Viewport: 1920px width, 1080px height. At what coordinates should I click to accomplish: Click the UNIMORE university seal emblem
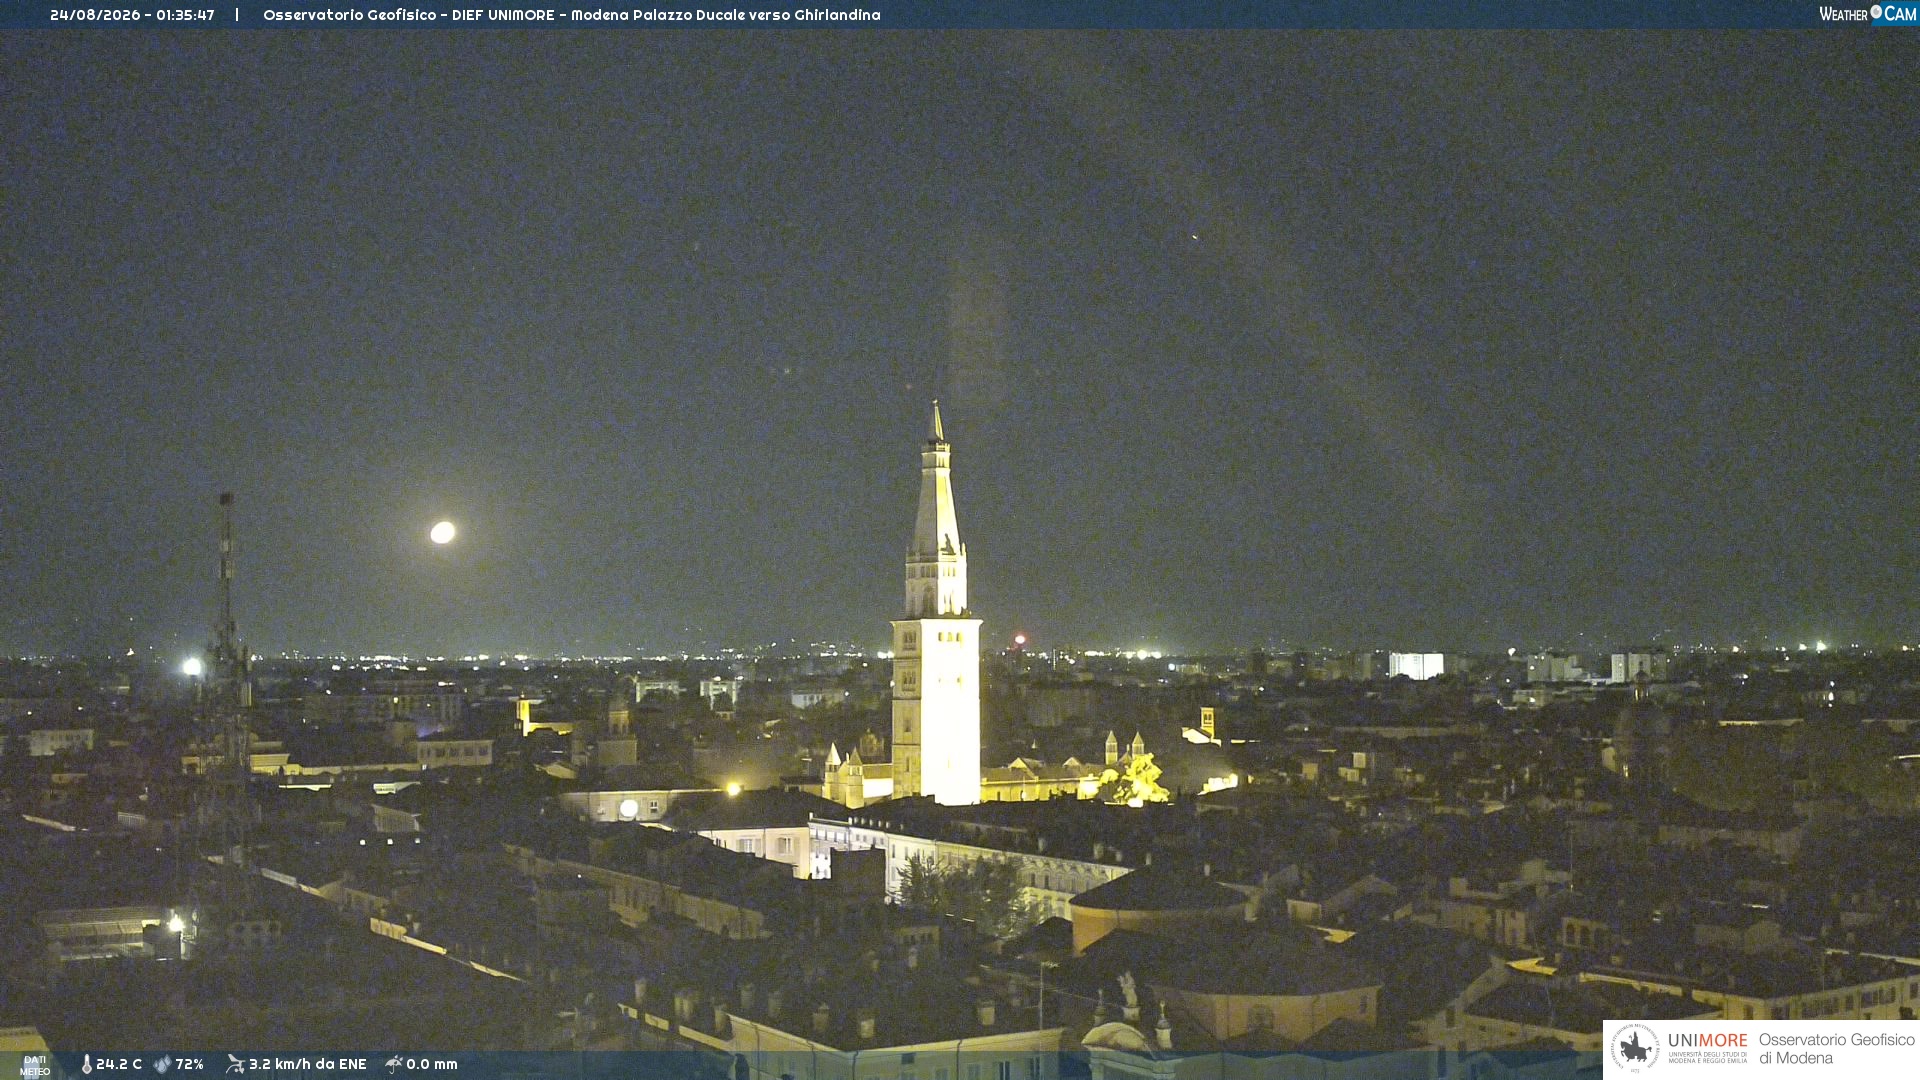pyautogui.click(x=1635, y=1049)
